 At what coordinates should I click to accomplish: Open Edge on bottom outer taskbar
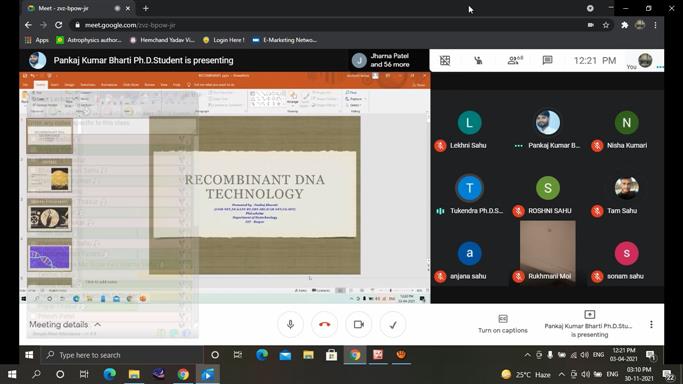coord(109,374)
